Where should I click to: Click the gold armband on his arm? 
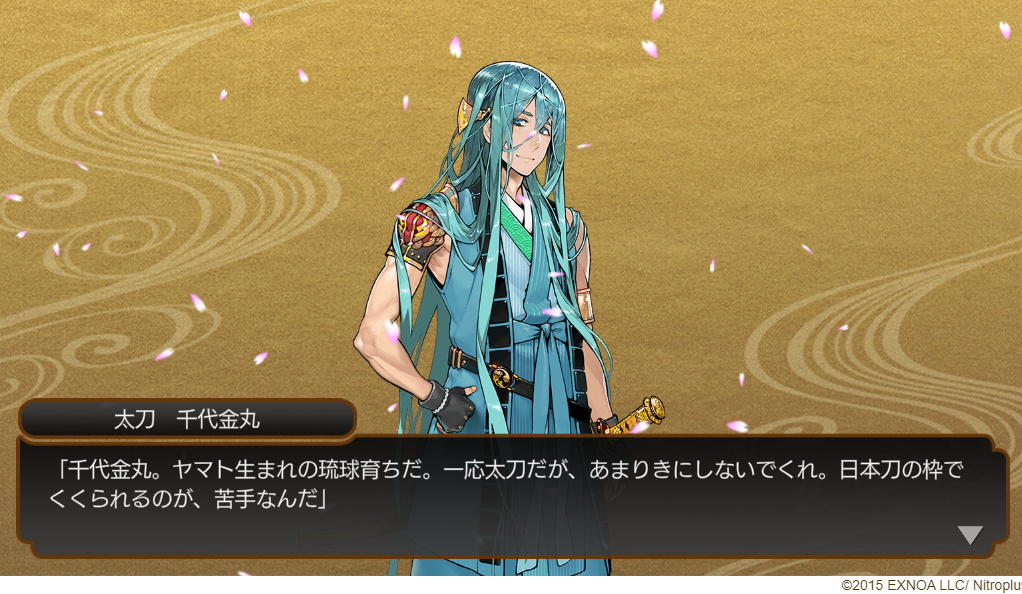click(x=585, y=305)
